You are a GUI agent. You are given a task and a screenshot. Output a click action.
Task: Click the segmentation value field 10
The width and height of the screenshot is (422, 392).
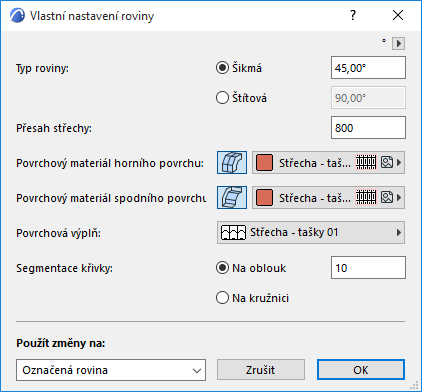(x=368, y=268)
